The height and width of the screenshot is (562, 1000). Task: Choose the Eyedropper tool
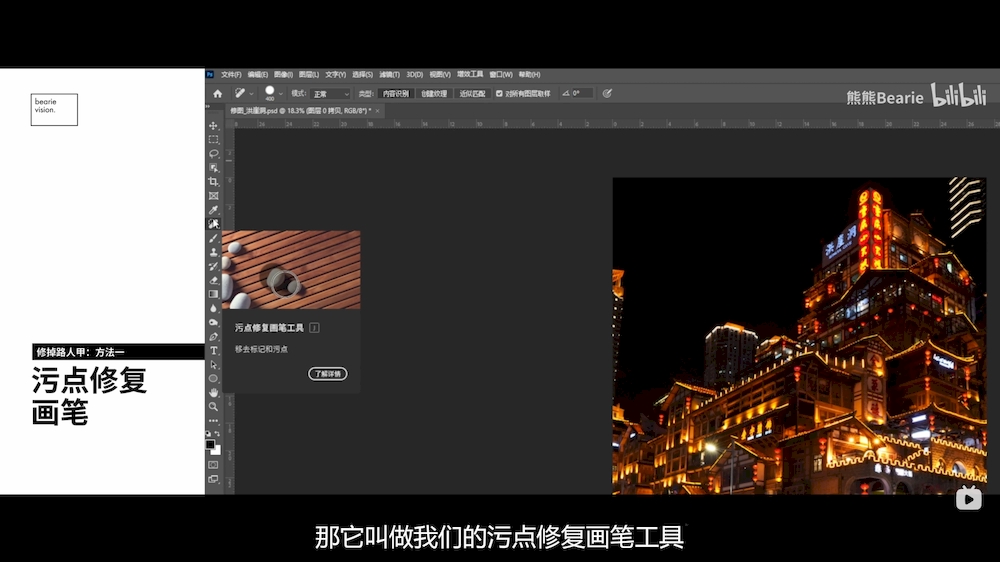coord(213,210)
